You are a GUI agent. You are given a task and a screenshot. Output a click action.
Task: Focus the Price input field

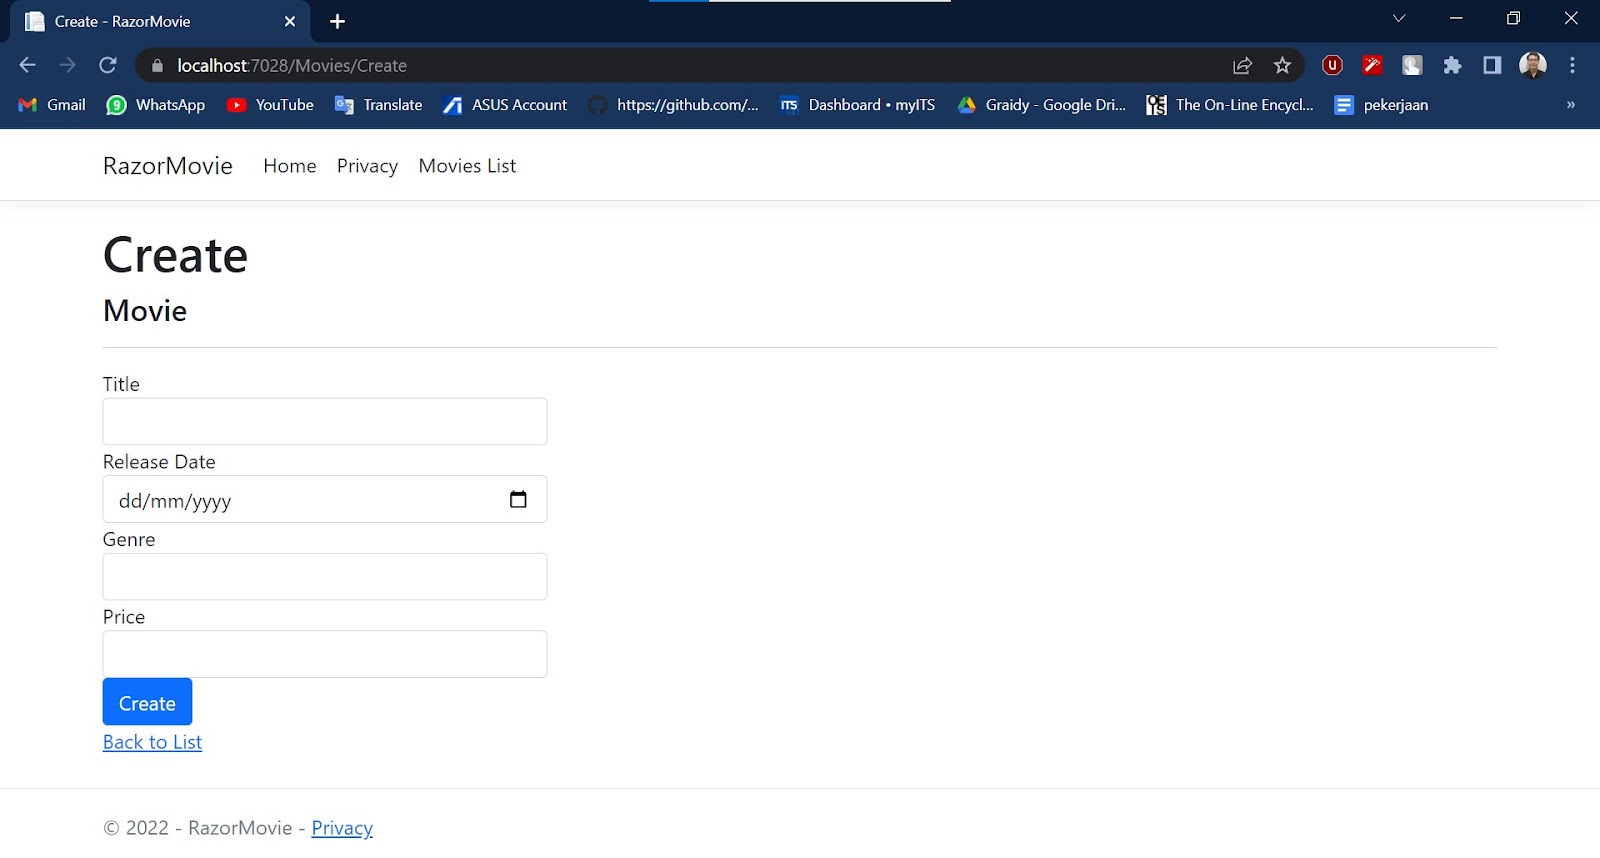click(x=325, y=654)
